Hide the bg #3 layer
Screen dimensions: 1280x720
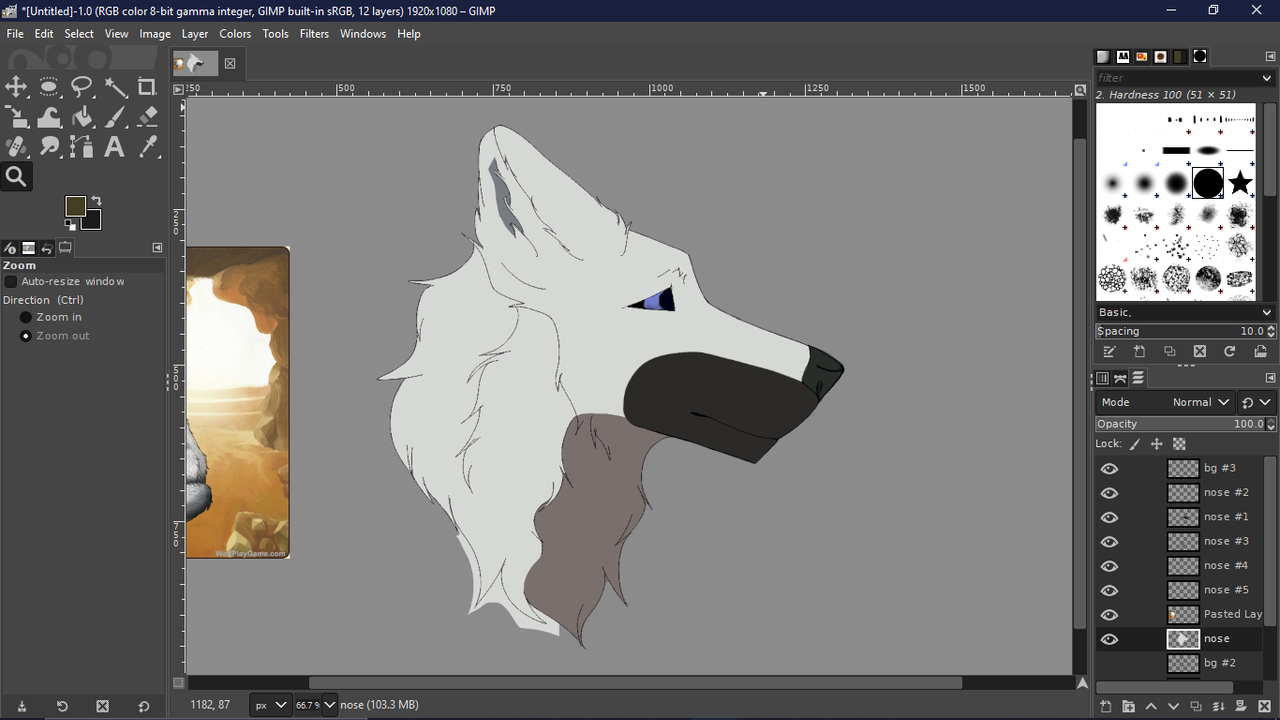[x=1109, y=468]
